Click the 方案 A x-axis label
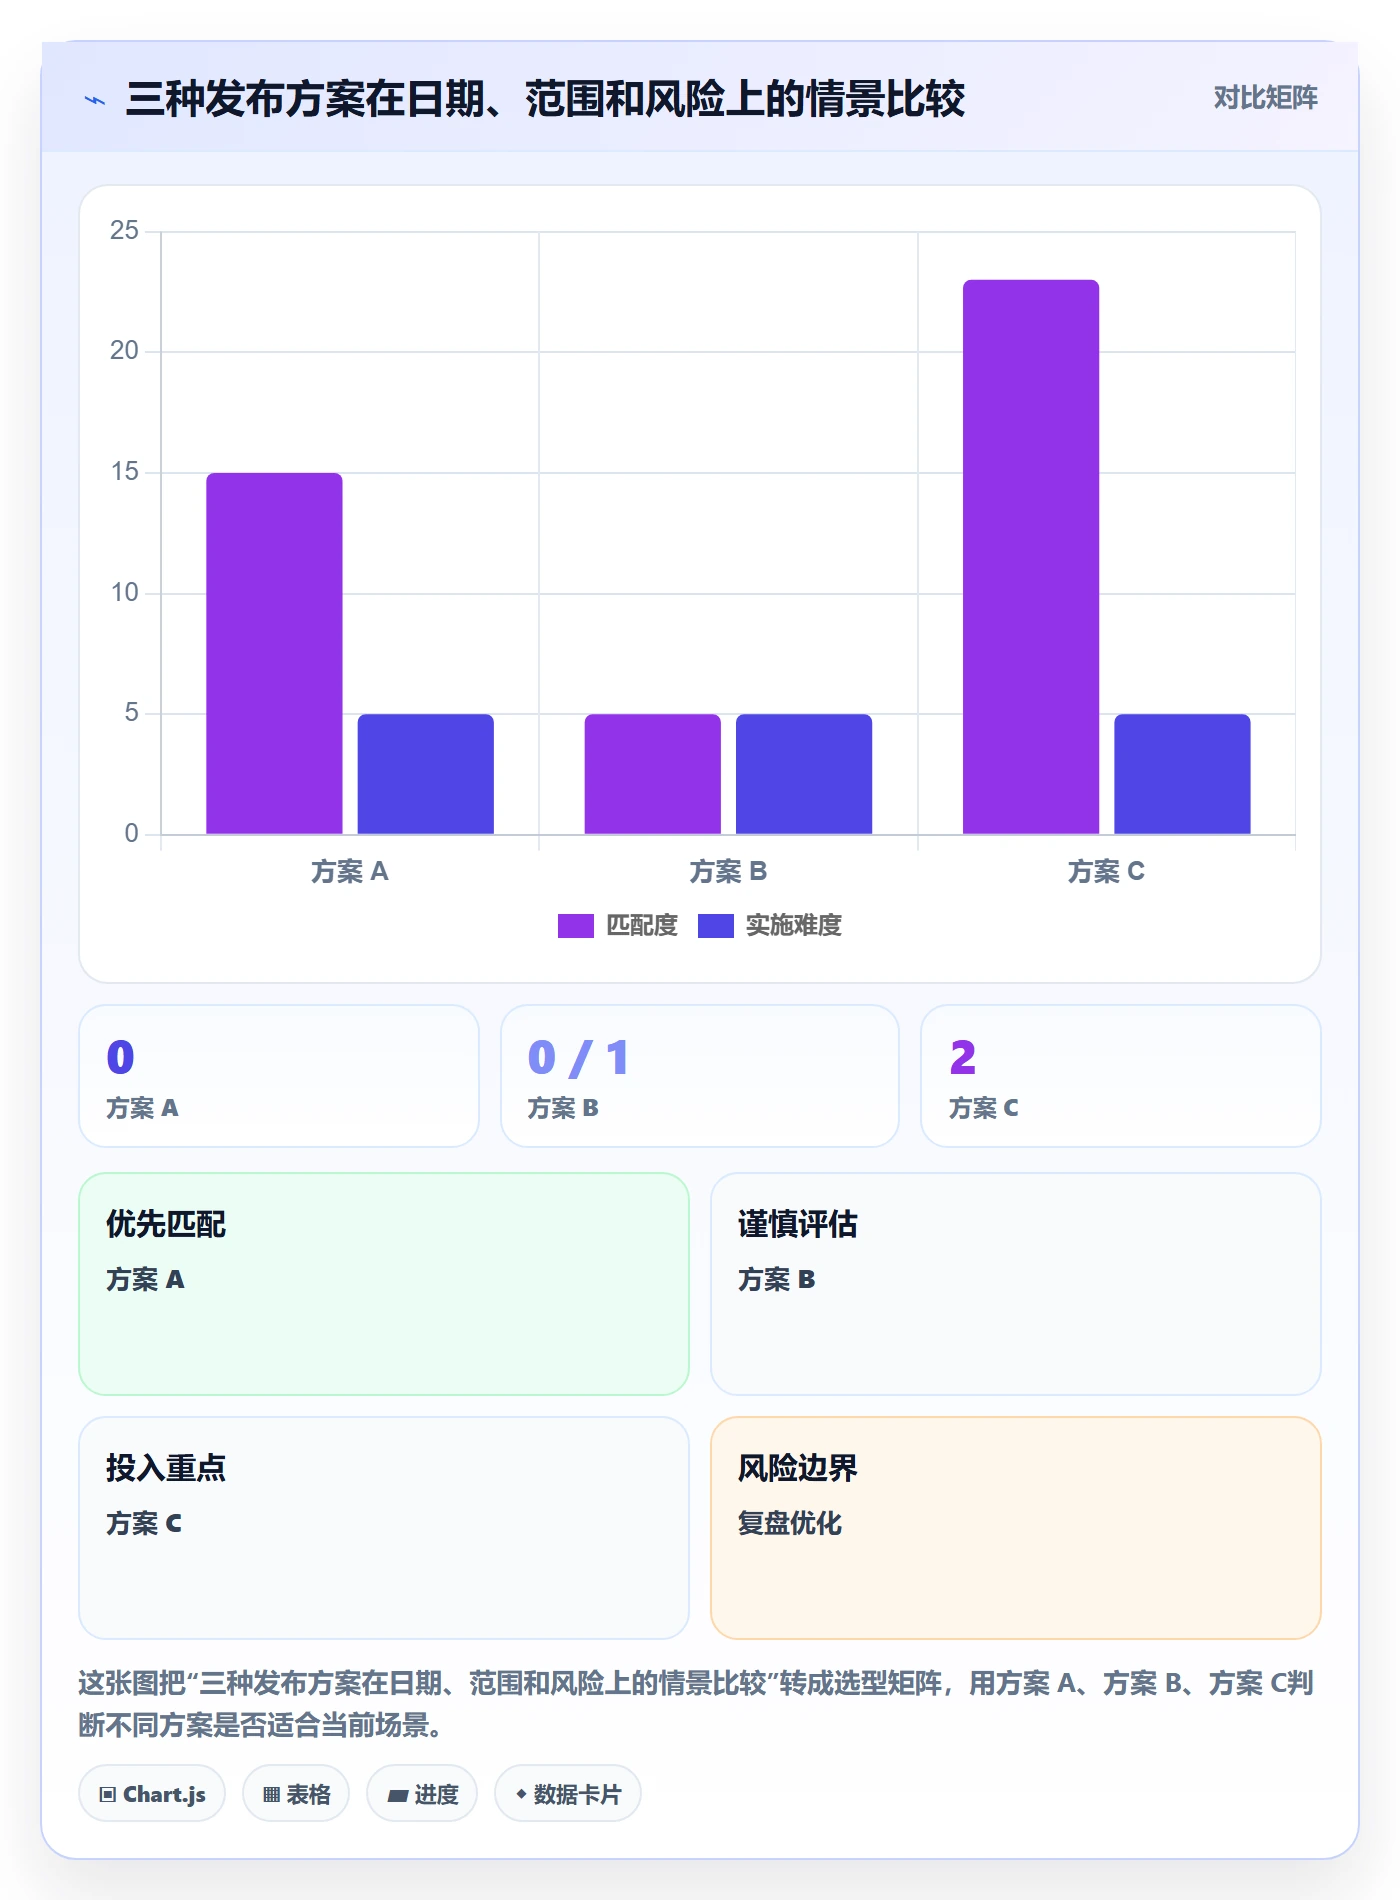This screenshot has height=1900, width=1400. click(350, 872)
